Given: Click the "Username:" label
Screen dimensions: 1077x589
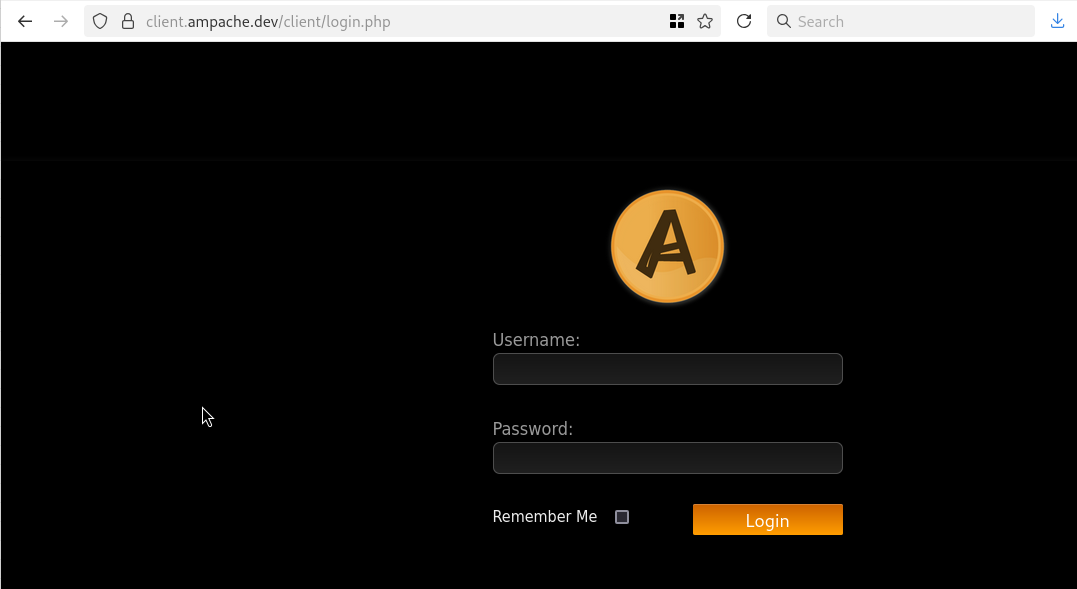Looking at the screenshot, I should (536, 340).
